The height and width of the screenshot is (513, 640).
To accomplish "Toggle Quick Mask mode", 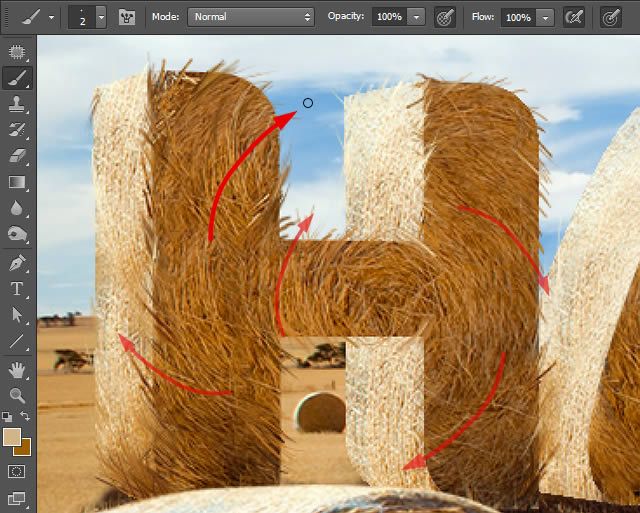I will 17,472.
